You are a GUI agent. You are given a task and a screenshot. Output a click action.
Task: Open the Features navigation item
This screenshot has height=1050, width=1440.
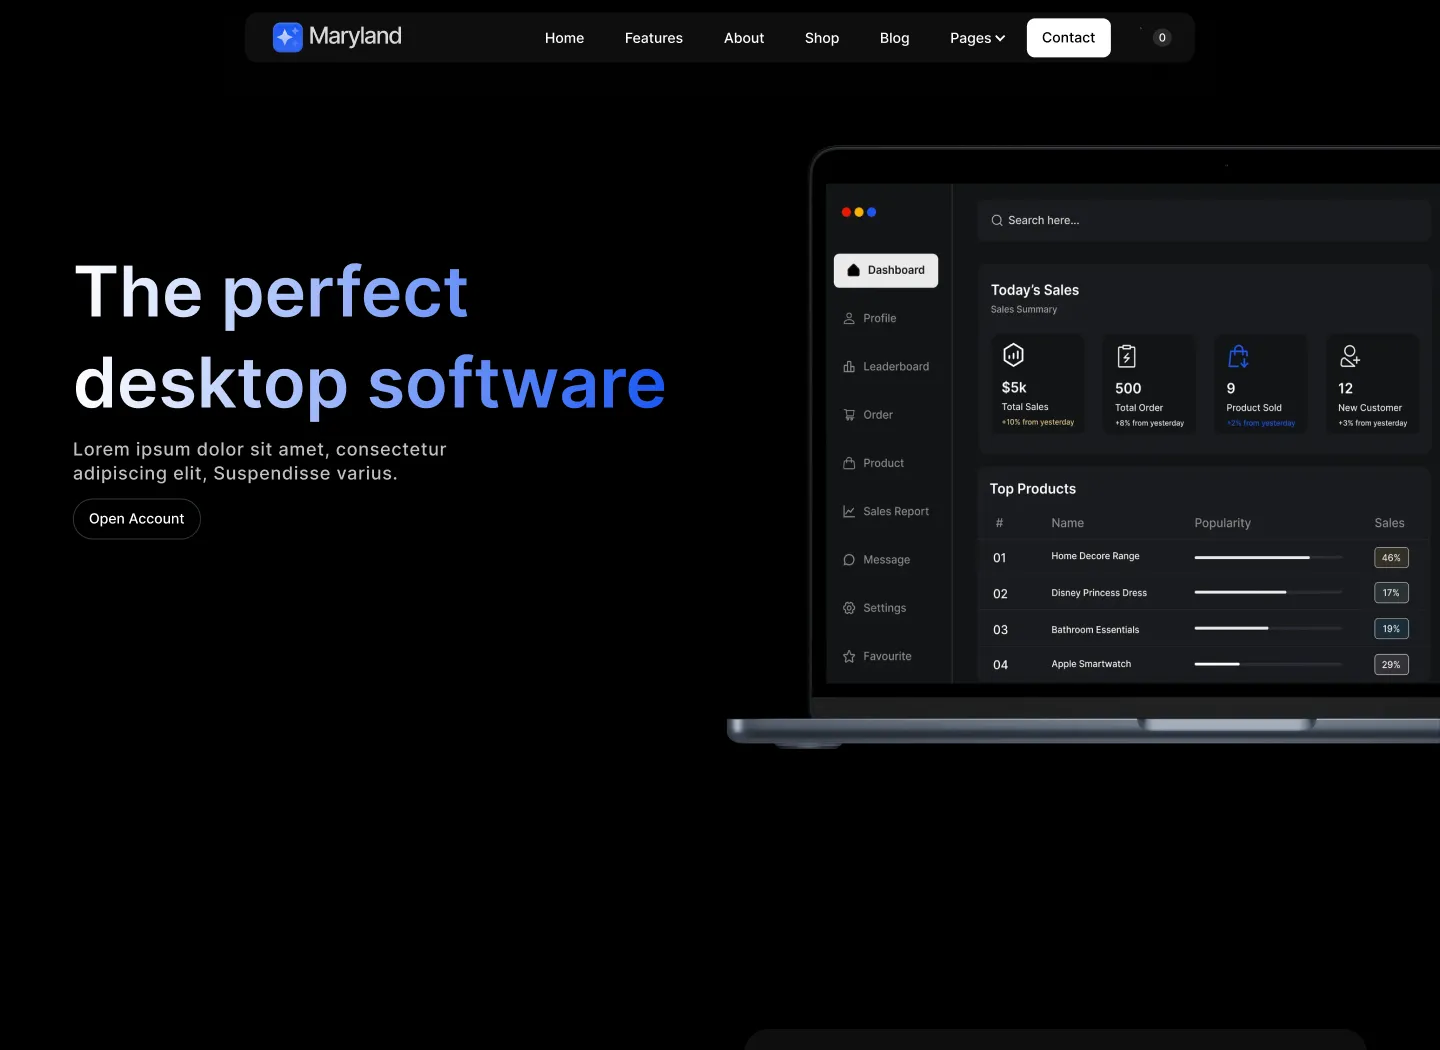[x=653, y=38]
